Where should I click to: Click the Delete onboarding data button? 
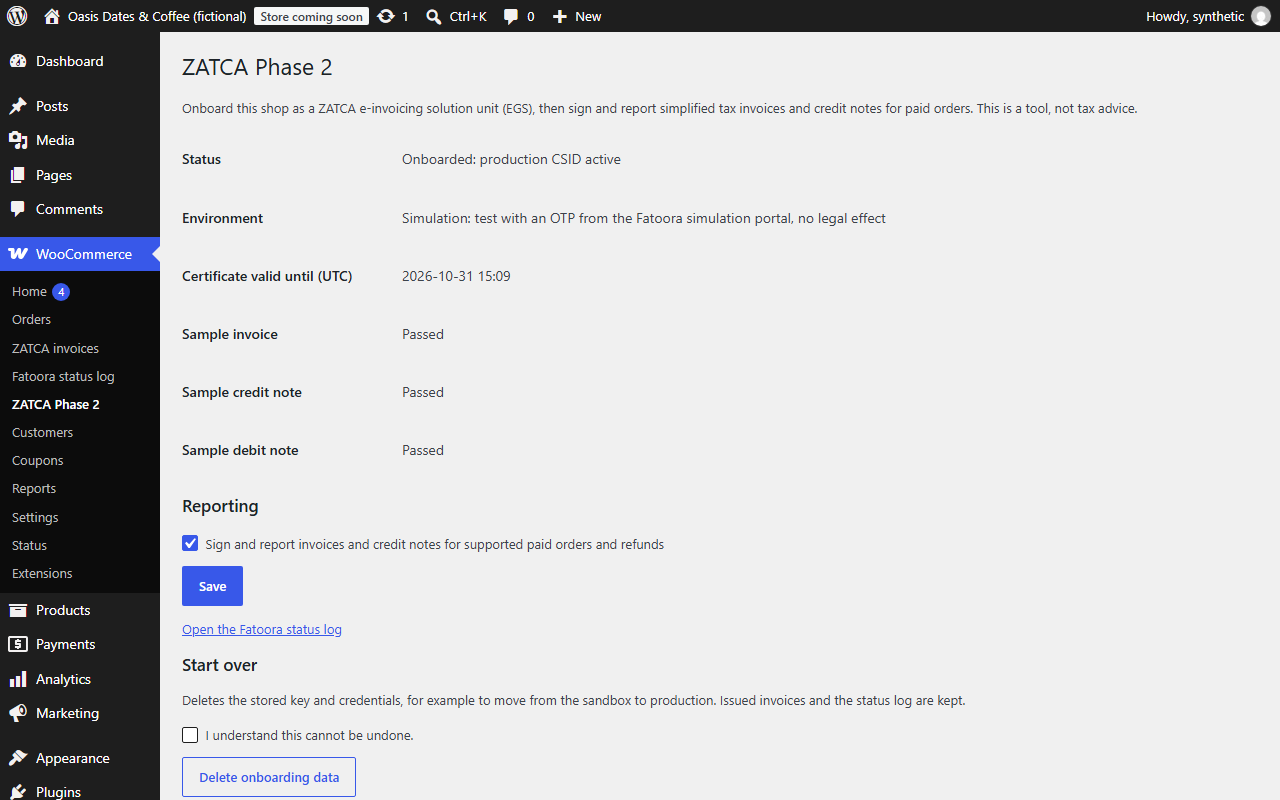[x=269, y=777]
